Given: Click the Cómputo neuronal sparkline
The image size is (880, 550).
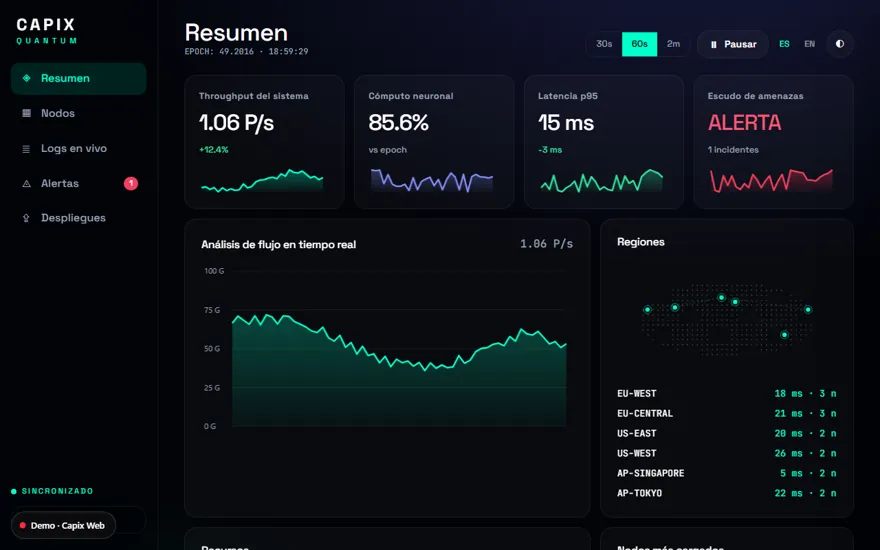Looking at the screenshot, I should (432, 181).
